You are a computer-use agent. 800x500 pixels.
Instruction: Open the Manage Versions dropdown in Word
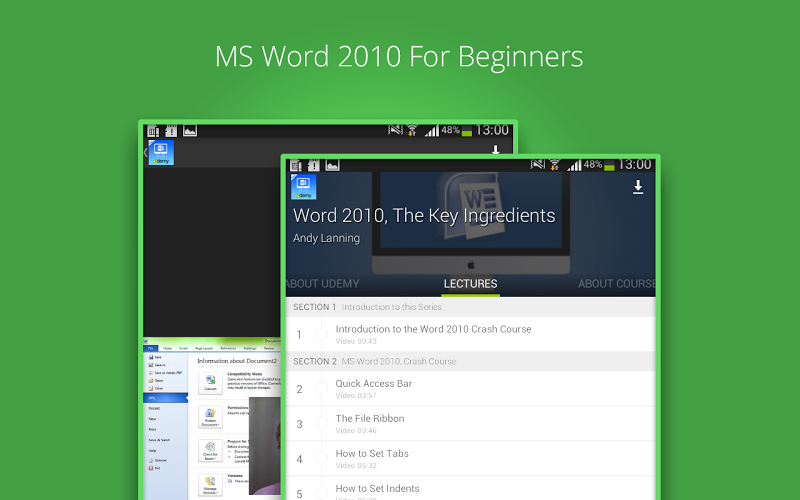210,485
